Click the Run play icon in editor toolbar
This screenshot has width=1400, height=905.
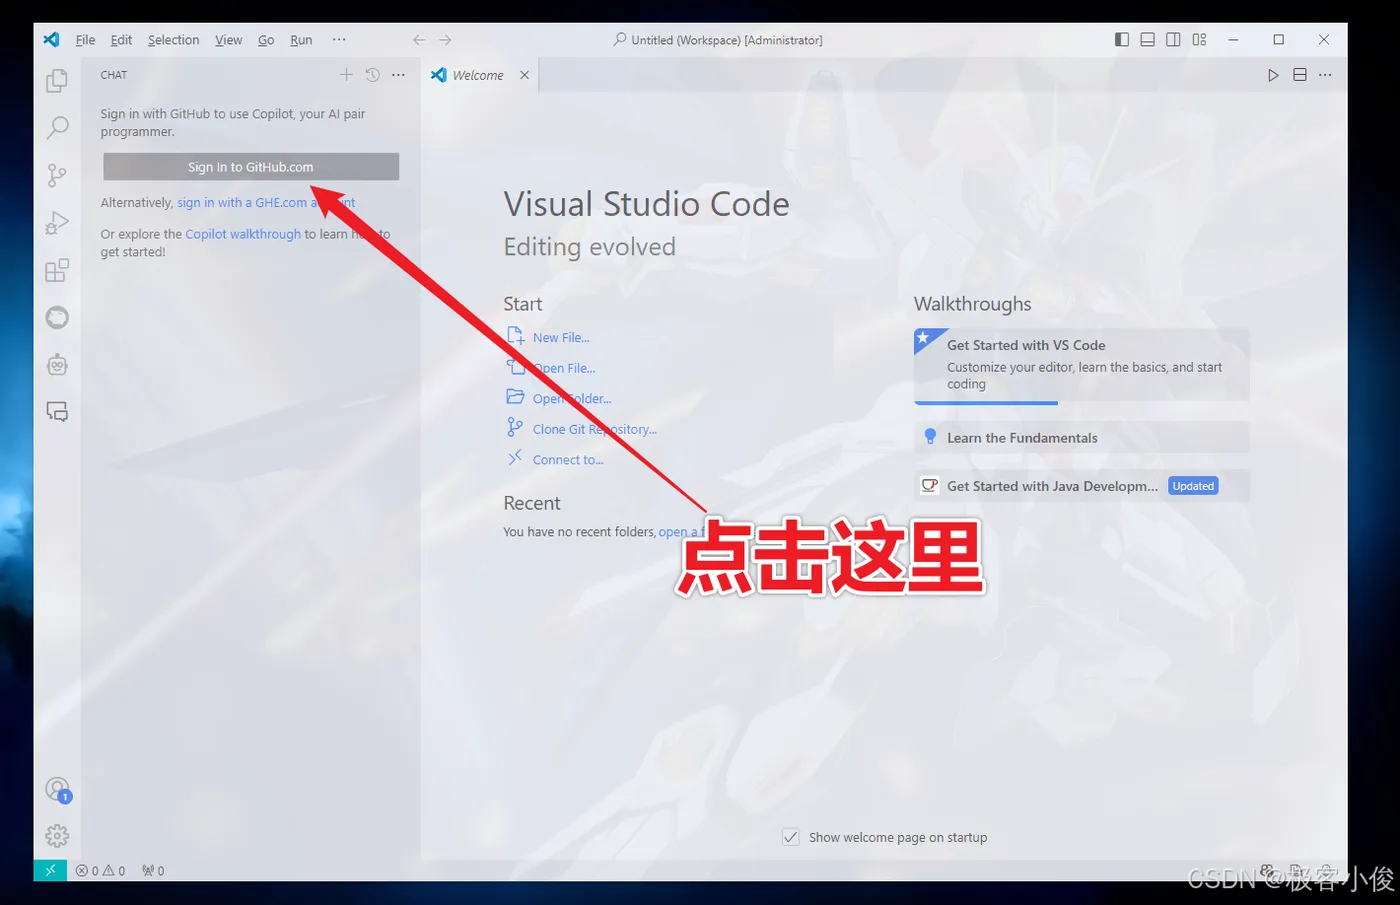1273,75
